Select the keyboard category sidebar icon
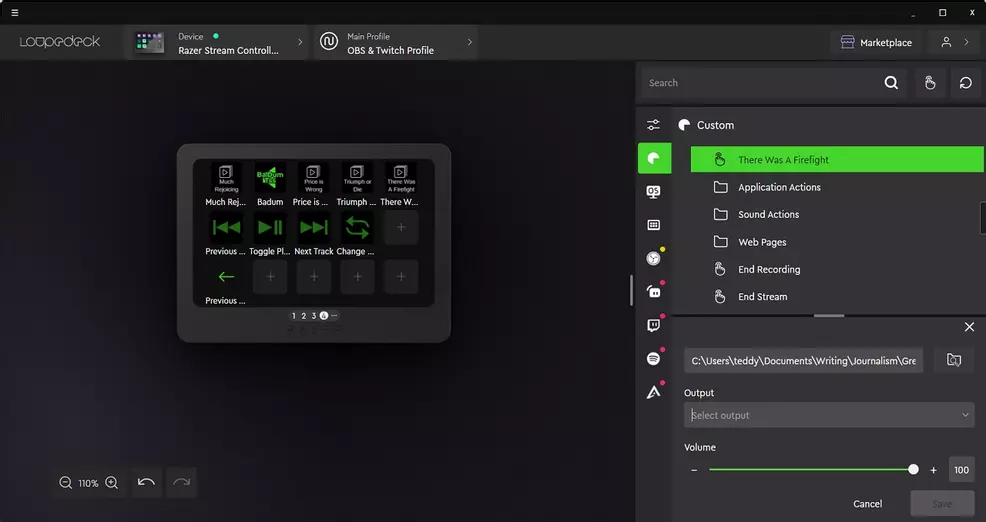The height and width of the screenshot is (522, 986). coord(654,225)
